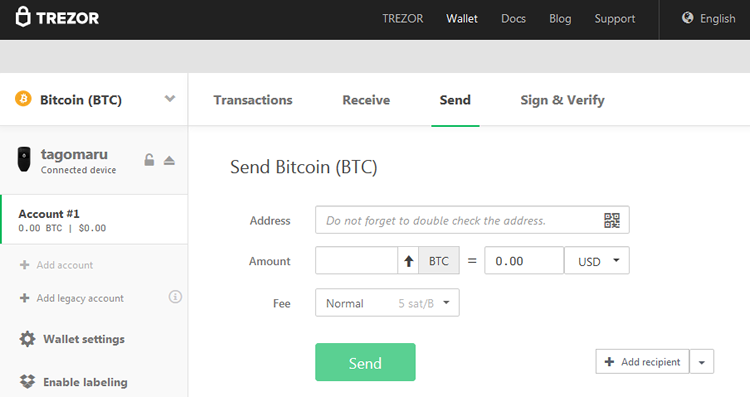Click the eject device icon next to tagomaru
The height and width of the screenshot is (397, 750).
point(169,160)
